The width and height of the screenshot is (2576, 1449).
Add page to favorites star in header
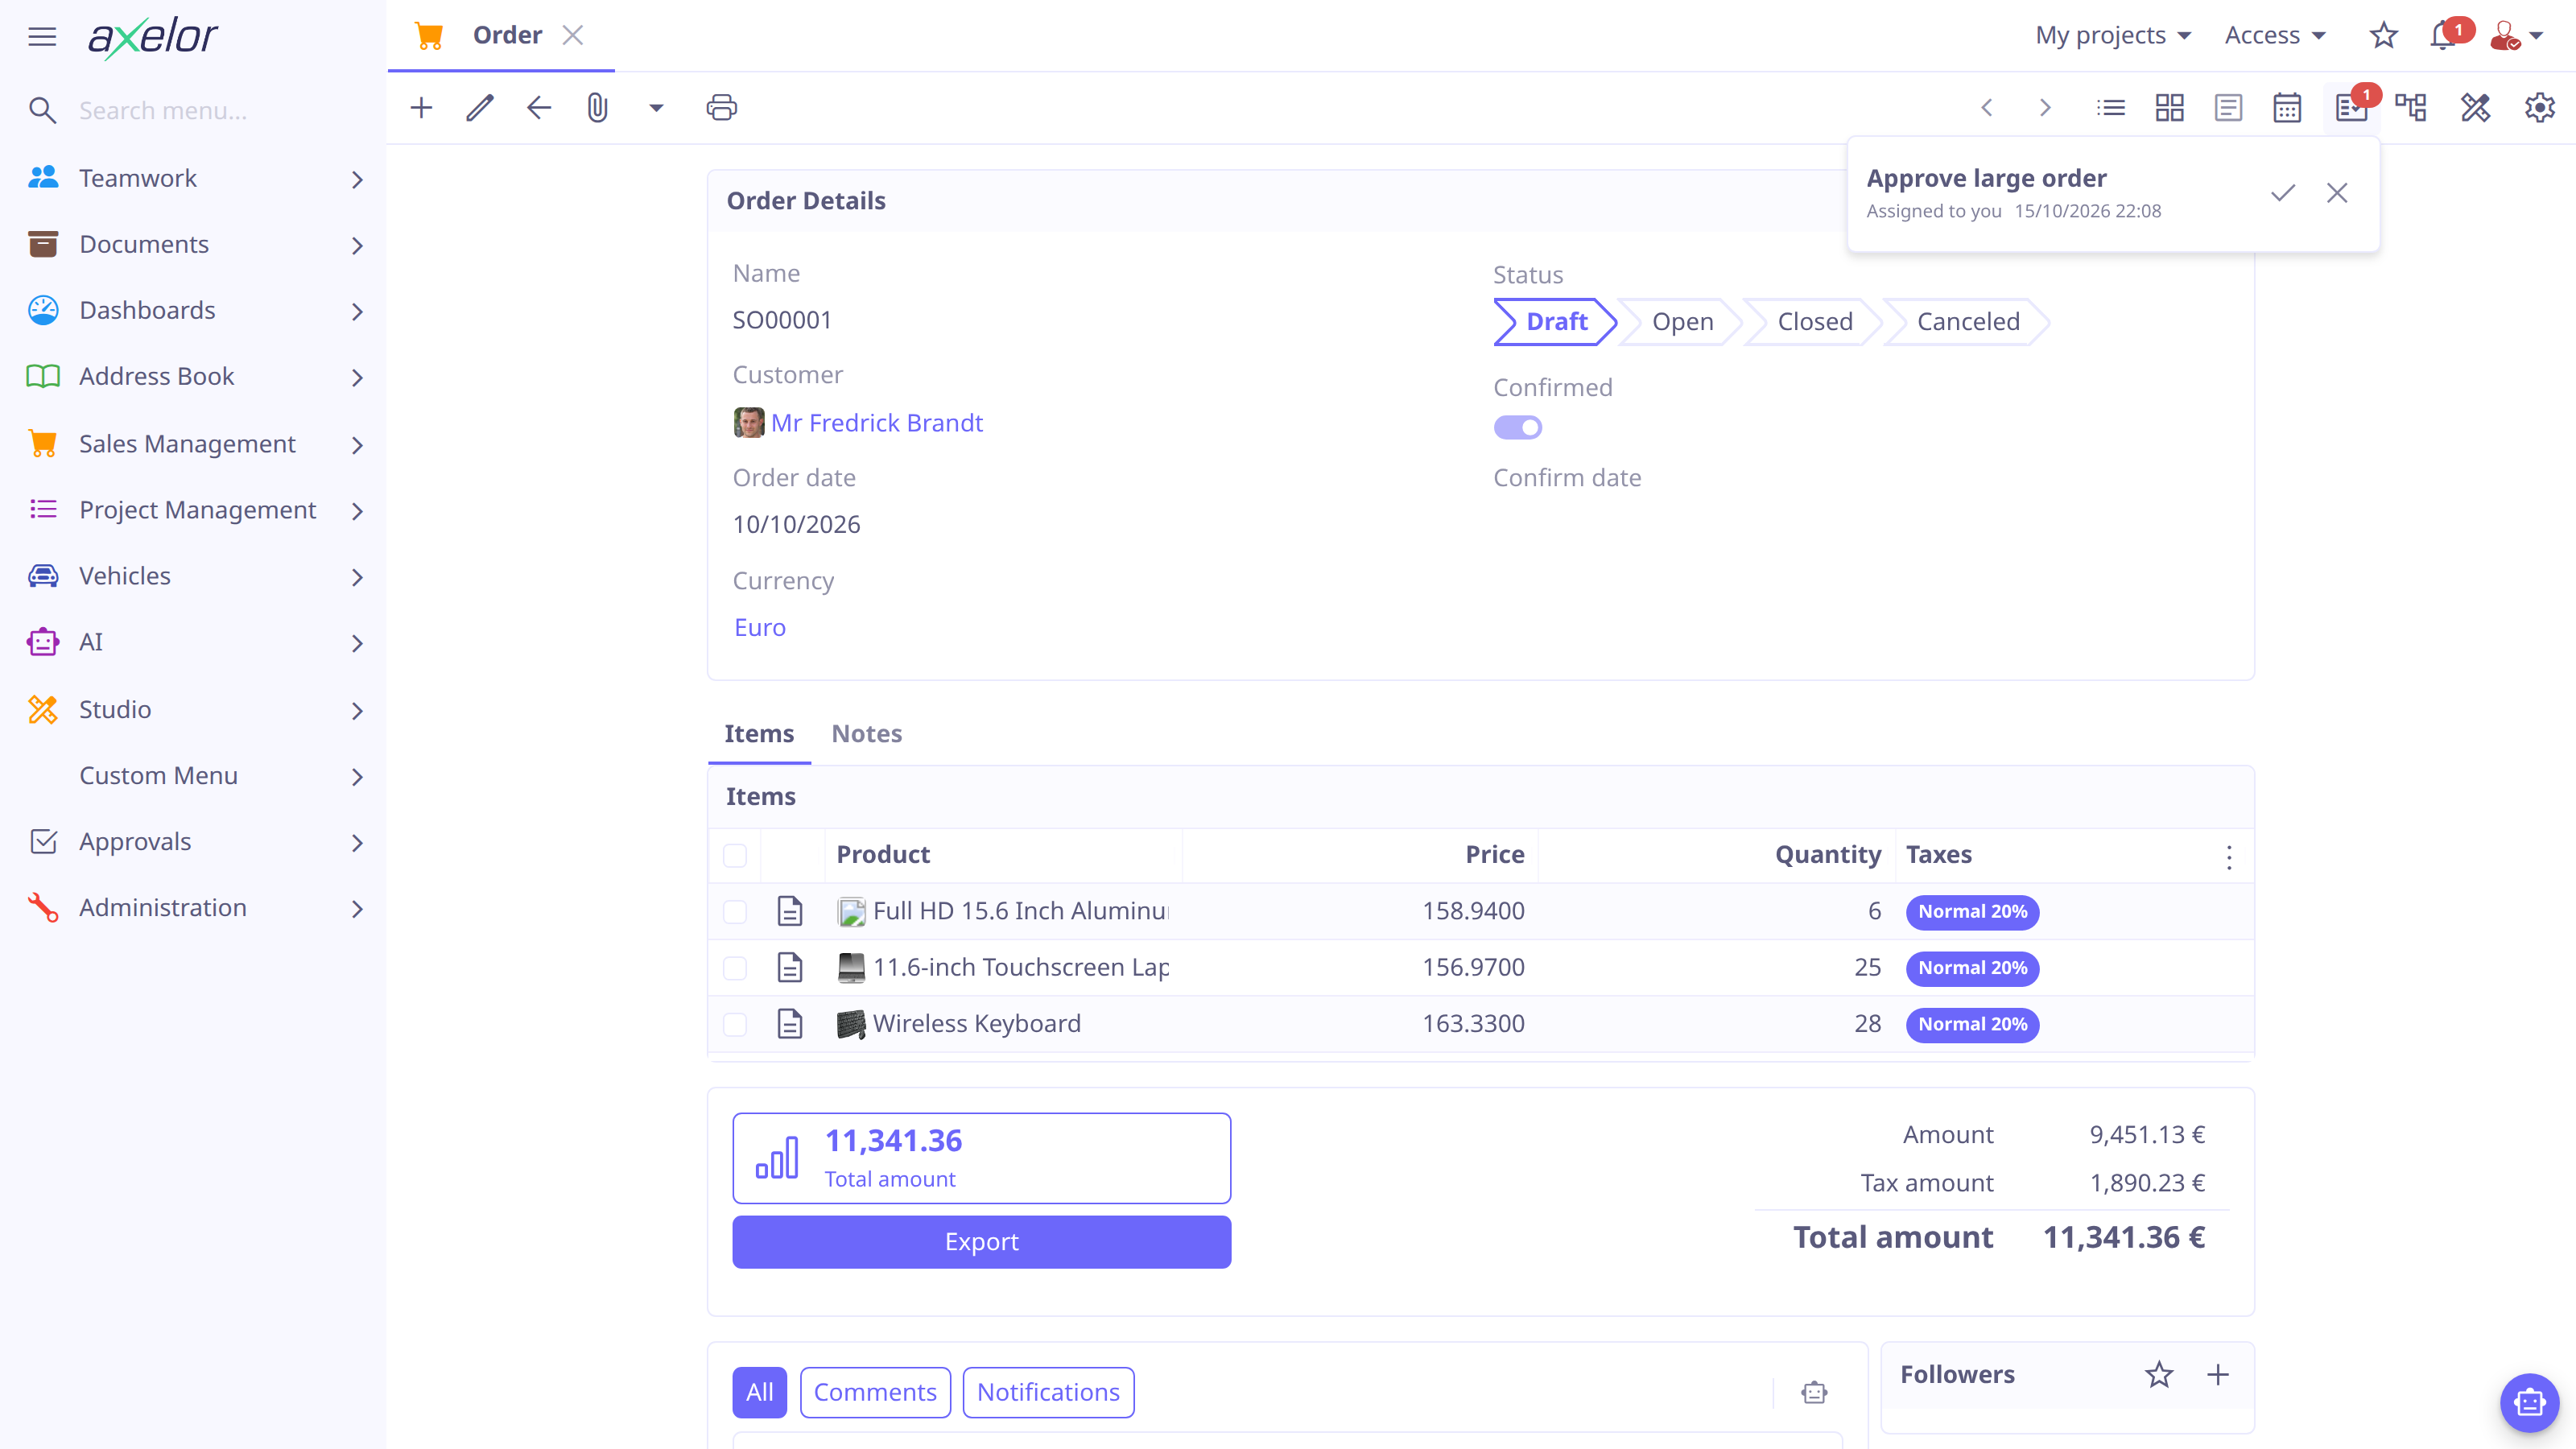click(2384, 36)
